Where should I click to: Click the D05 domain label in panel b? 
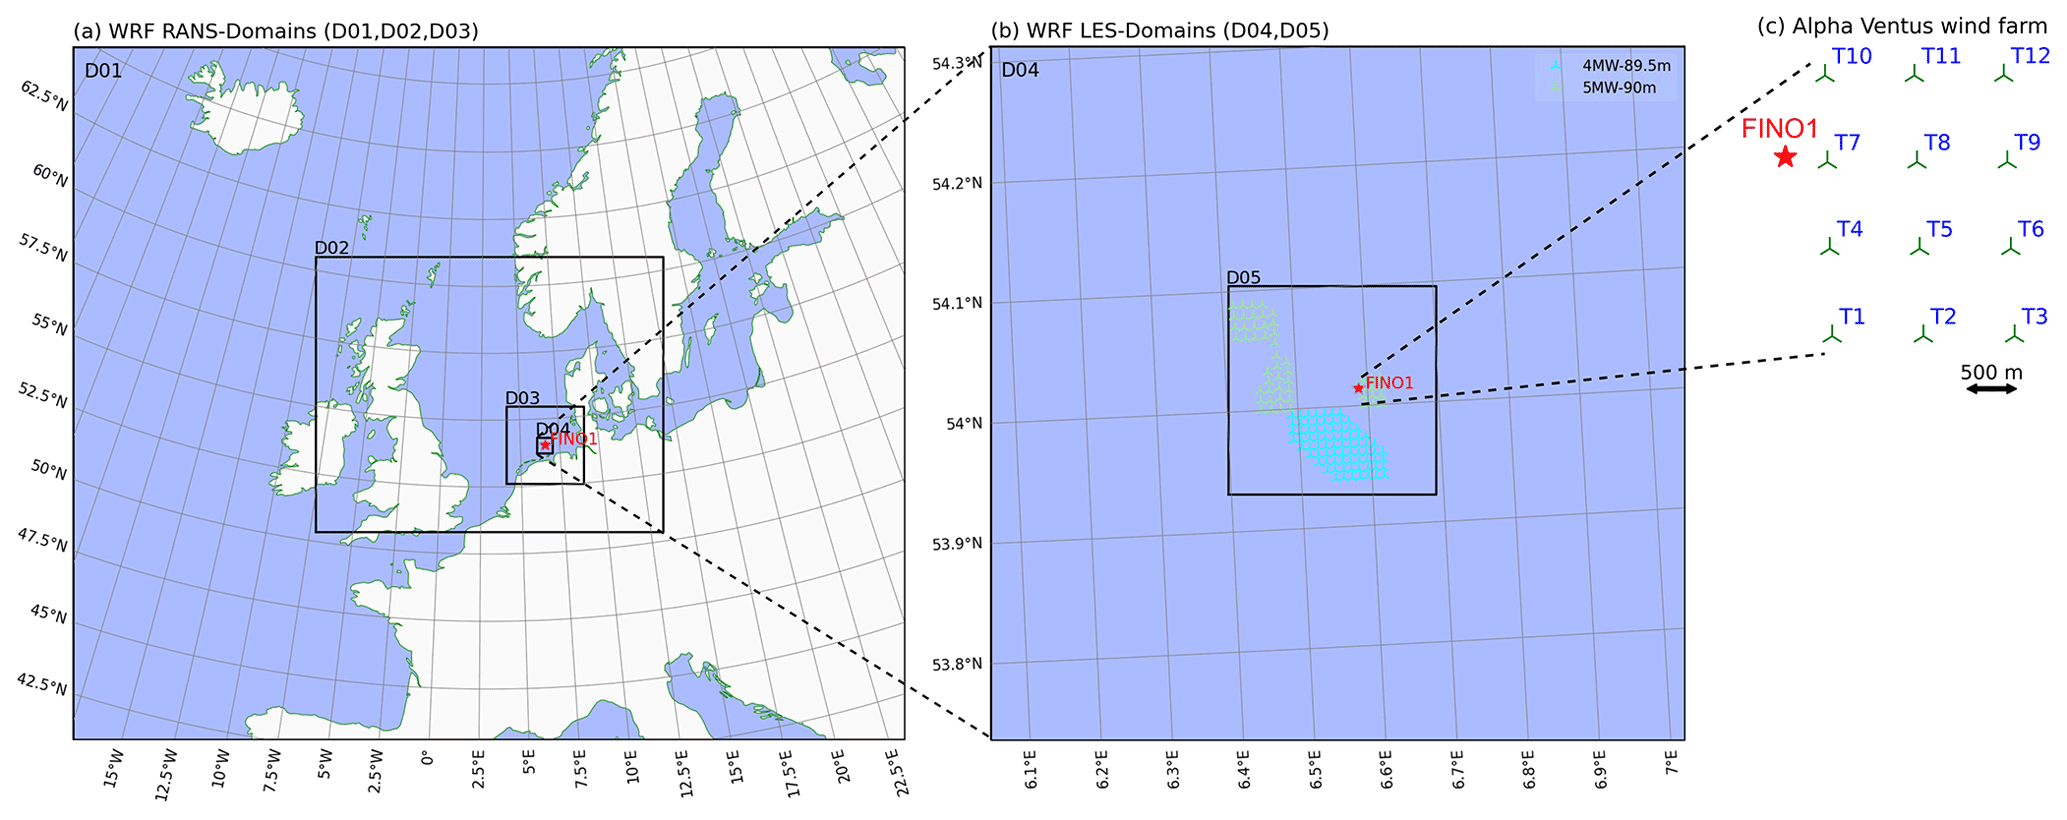click(1243, 277)
